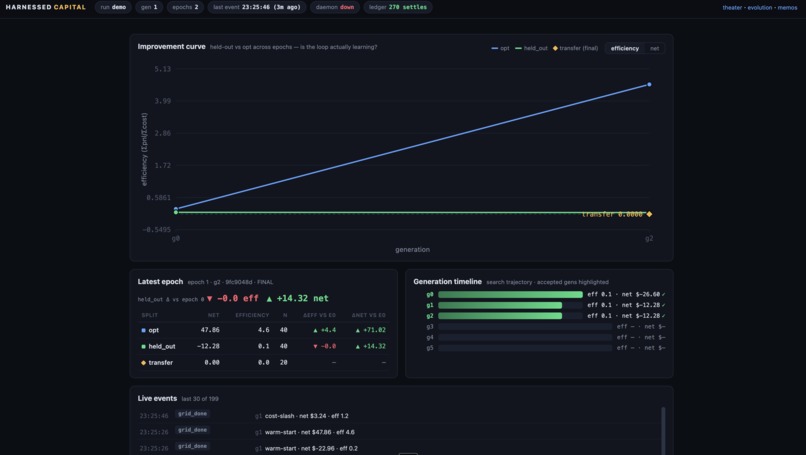Select the empty g3 generation row
The image size is (806, 455).
[x=545, y=326]
